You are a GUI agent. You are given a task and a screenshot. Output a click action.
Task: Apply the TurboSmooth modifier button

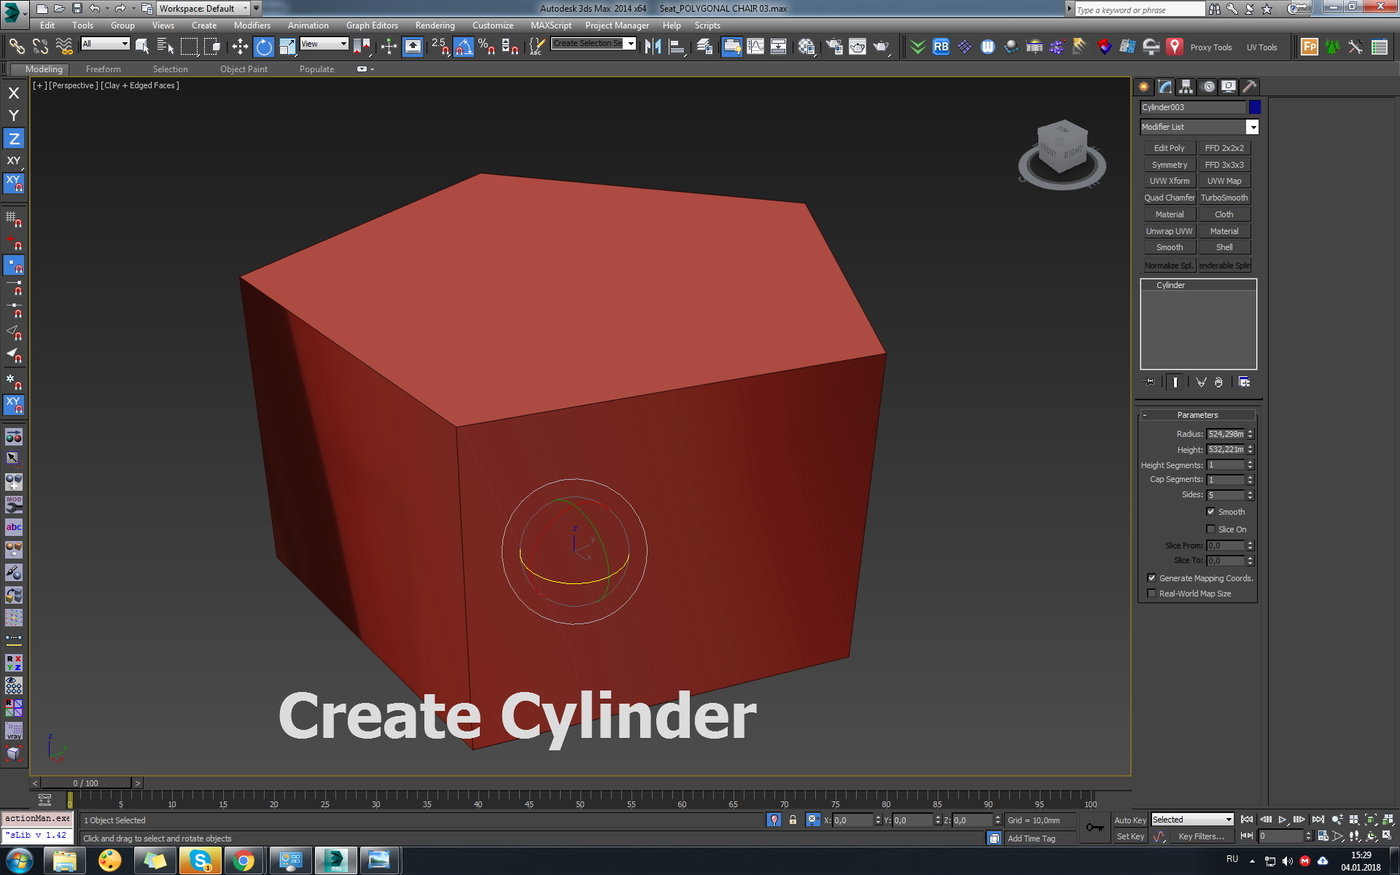1224,198
